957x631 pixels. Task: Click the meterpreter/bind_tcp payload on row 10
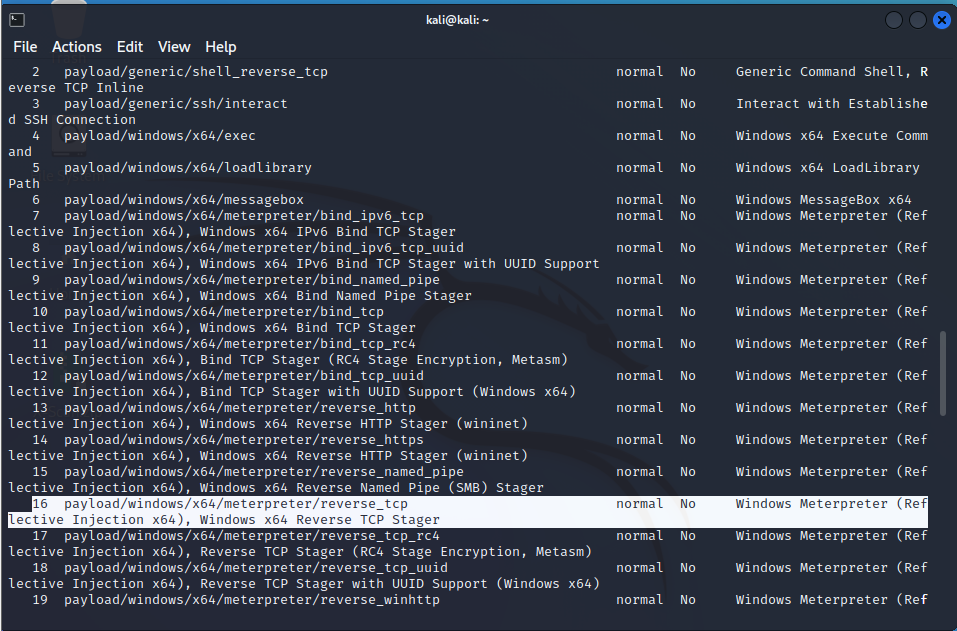click(224, 312)
